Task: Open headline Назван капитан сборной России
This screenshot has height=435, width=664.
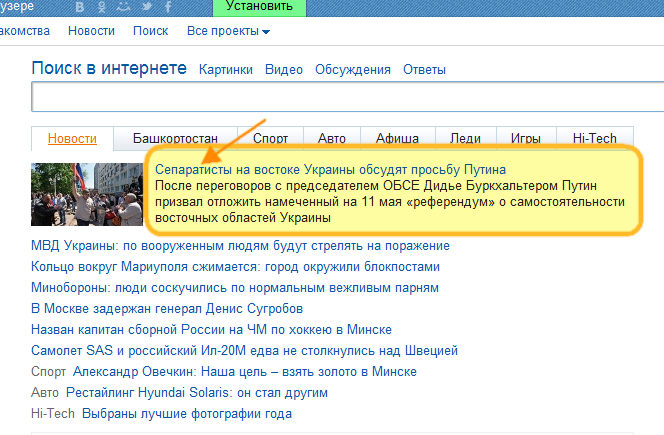Action: (x=211, y=330)
